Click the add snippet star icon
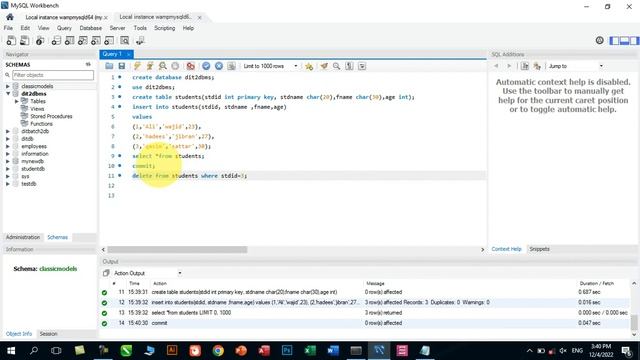The height and width of the screenshot is (360, 640). (x=309, y=66)
